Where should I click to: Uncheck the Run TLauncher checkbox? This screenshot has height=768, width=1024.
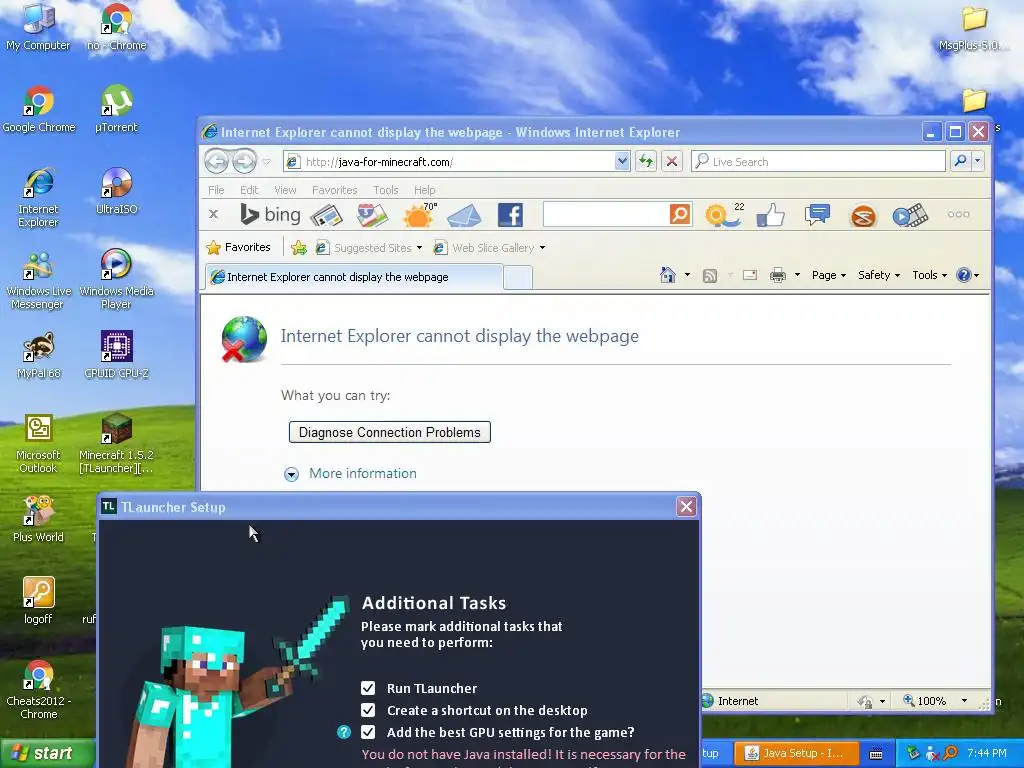point(368,688)
